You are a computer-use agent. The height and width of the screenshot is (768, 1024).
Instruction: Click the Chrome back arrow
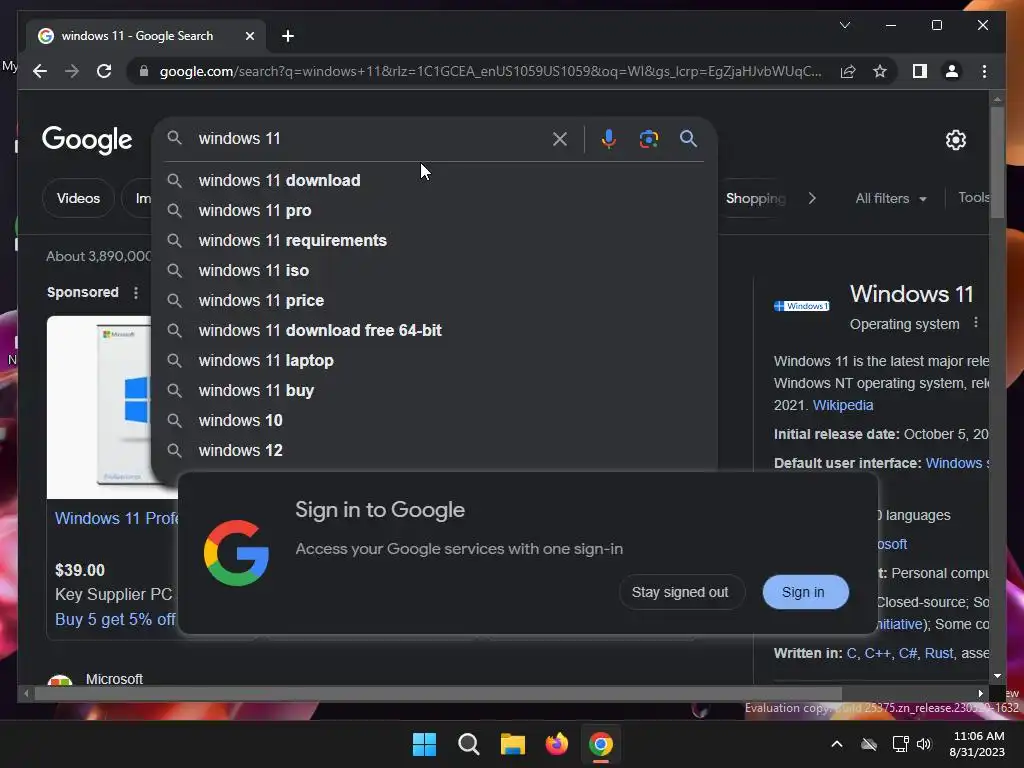point(40,71)
